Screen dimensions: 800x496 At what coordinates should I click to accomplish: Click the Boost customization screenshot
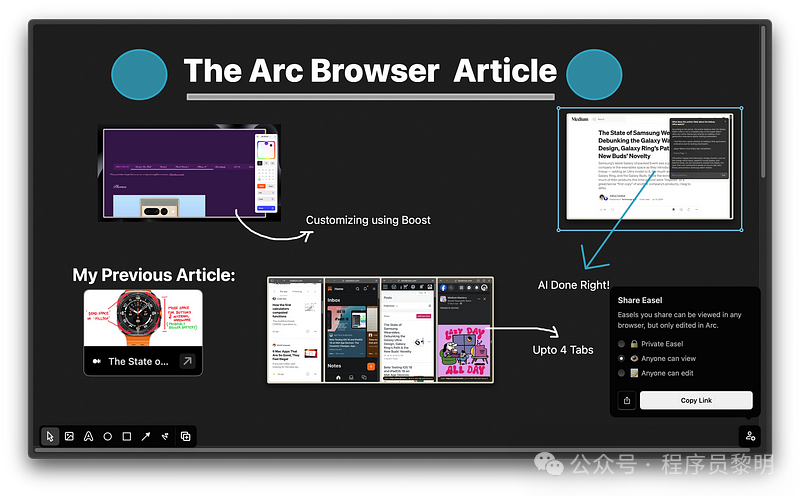click(189, 172)
